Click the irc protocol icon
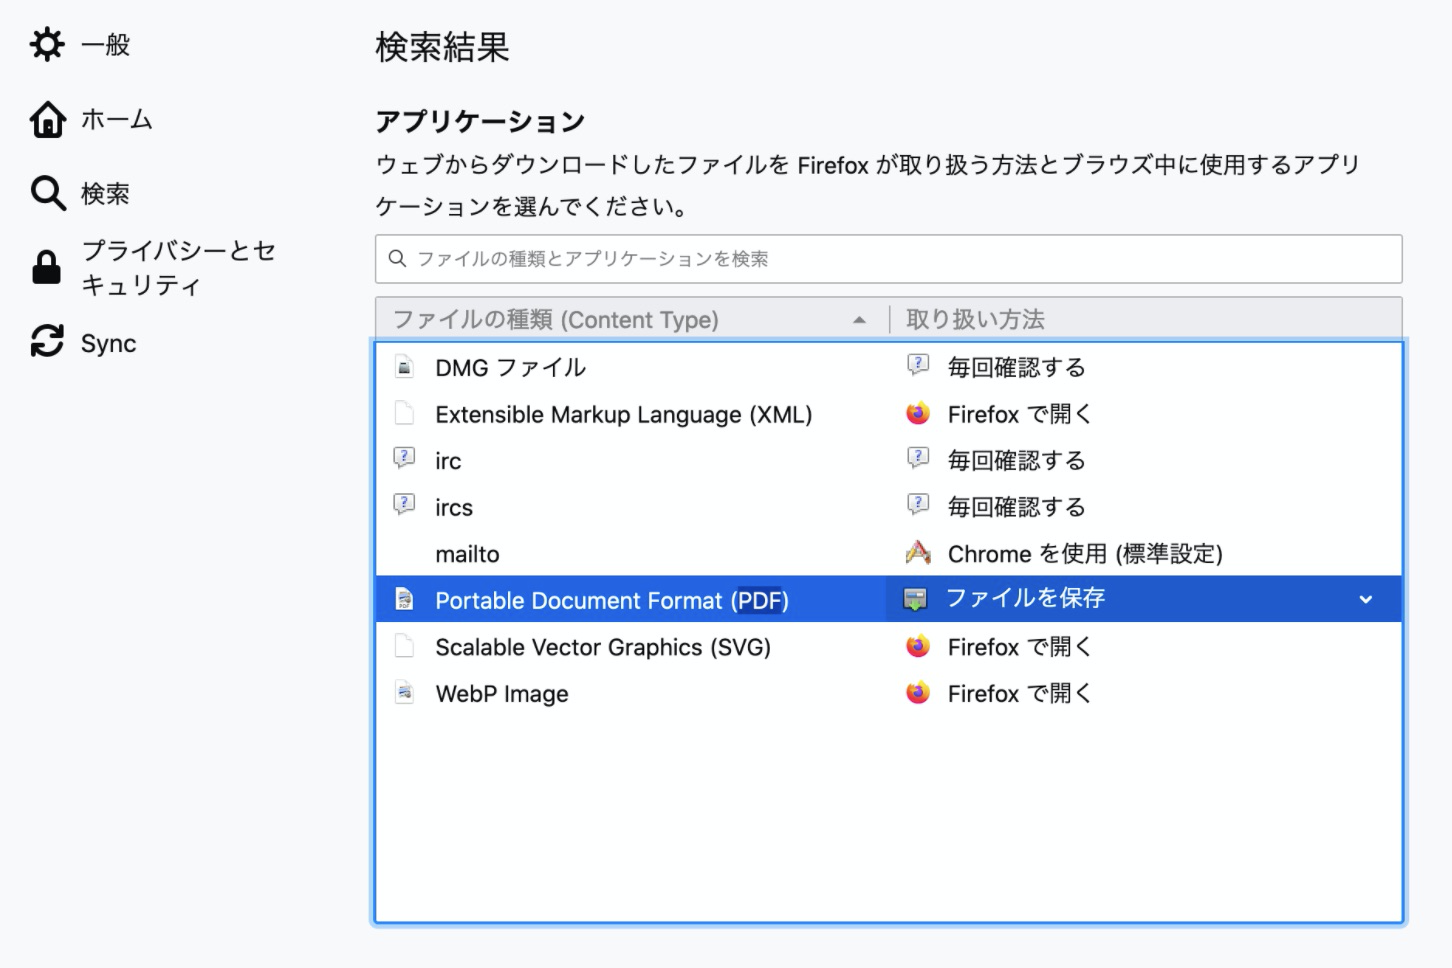The height and width of the screenshot is (968, 1452). pyautogui.click(x=405, y=458)
